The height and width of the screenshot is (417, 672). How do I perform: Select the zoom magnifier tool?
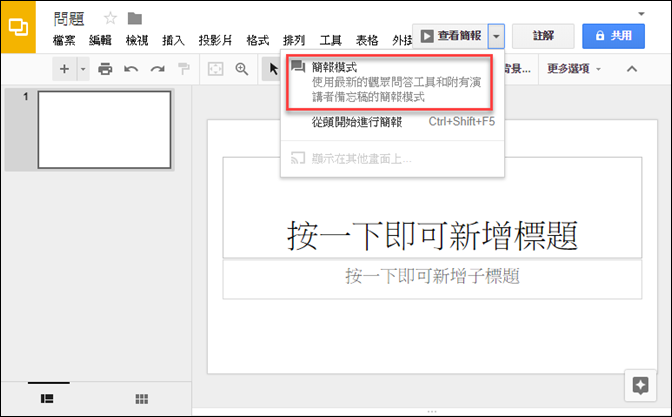pyautogui.click(x=242, y=69)
